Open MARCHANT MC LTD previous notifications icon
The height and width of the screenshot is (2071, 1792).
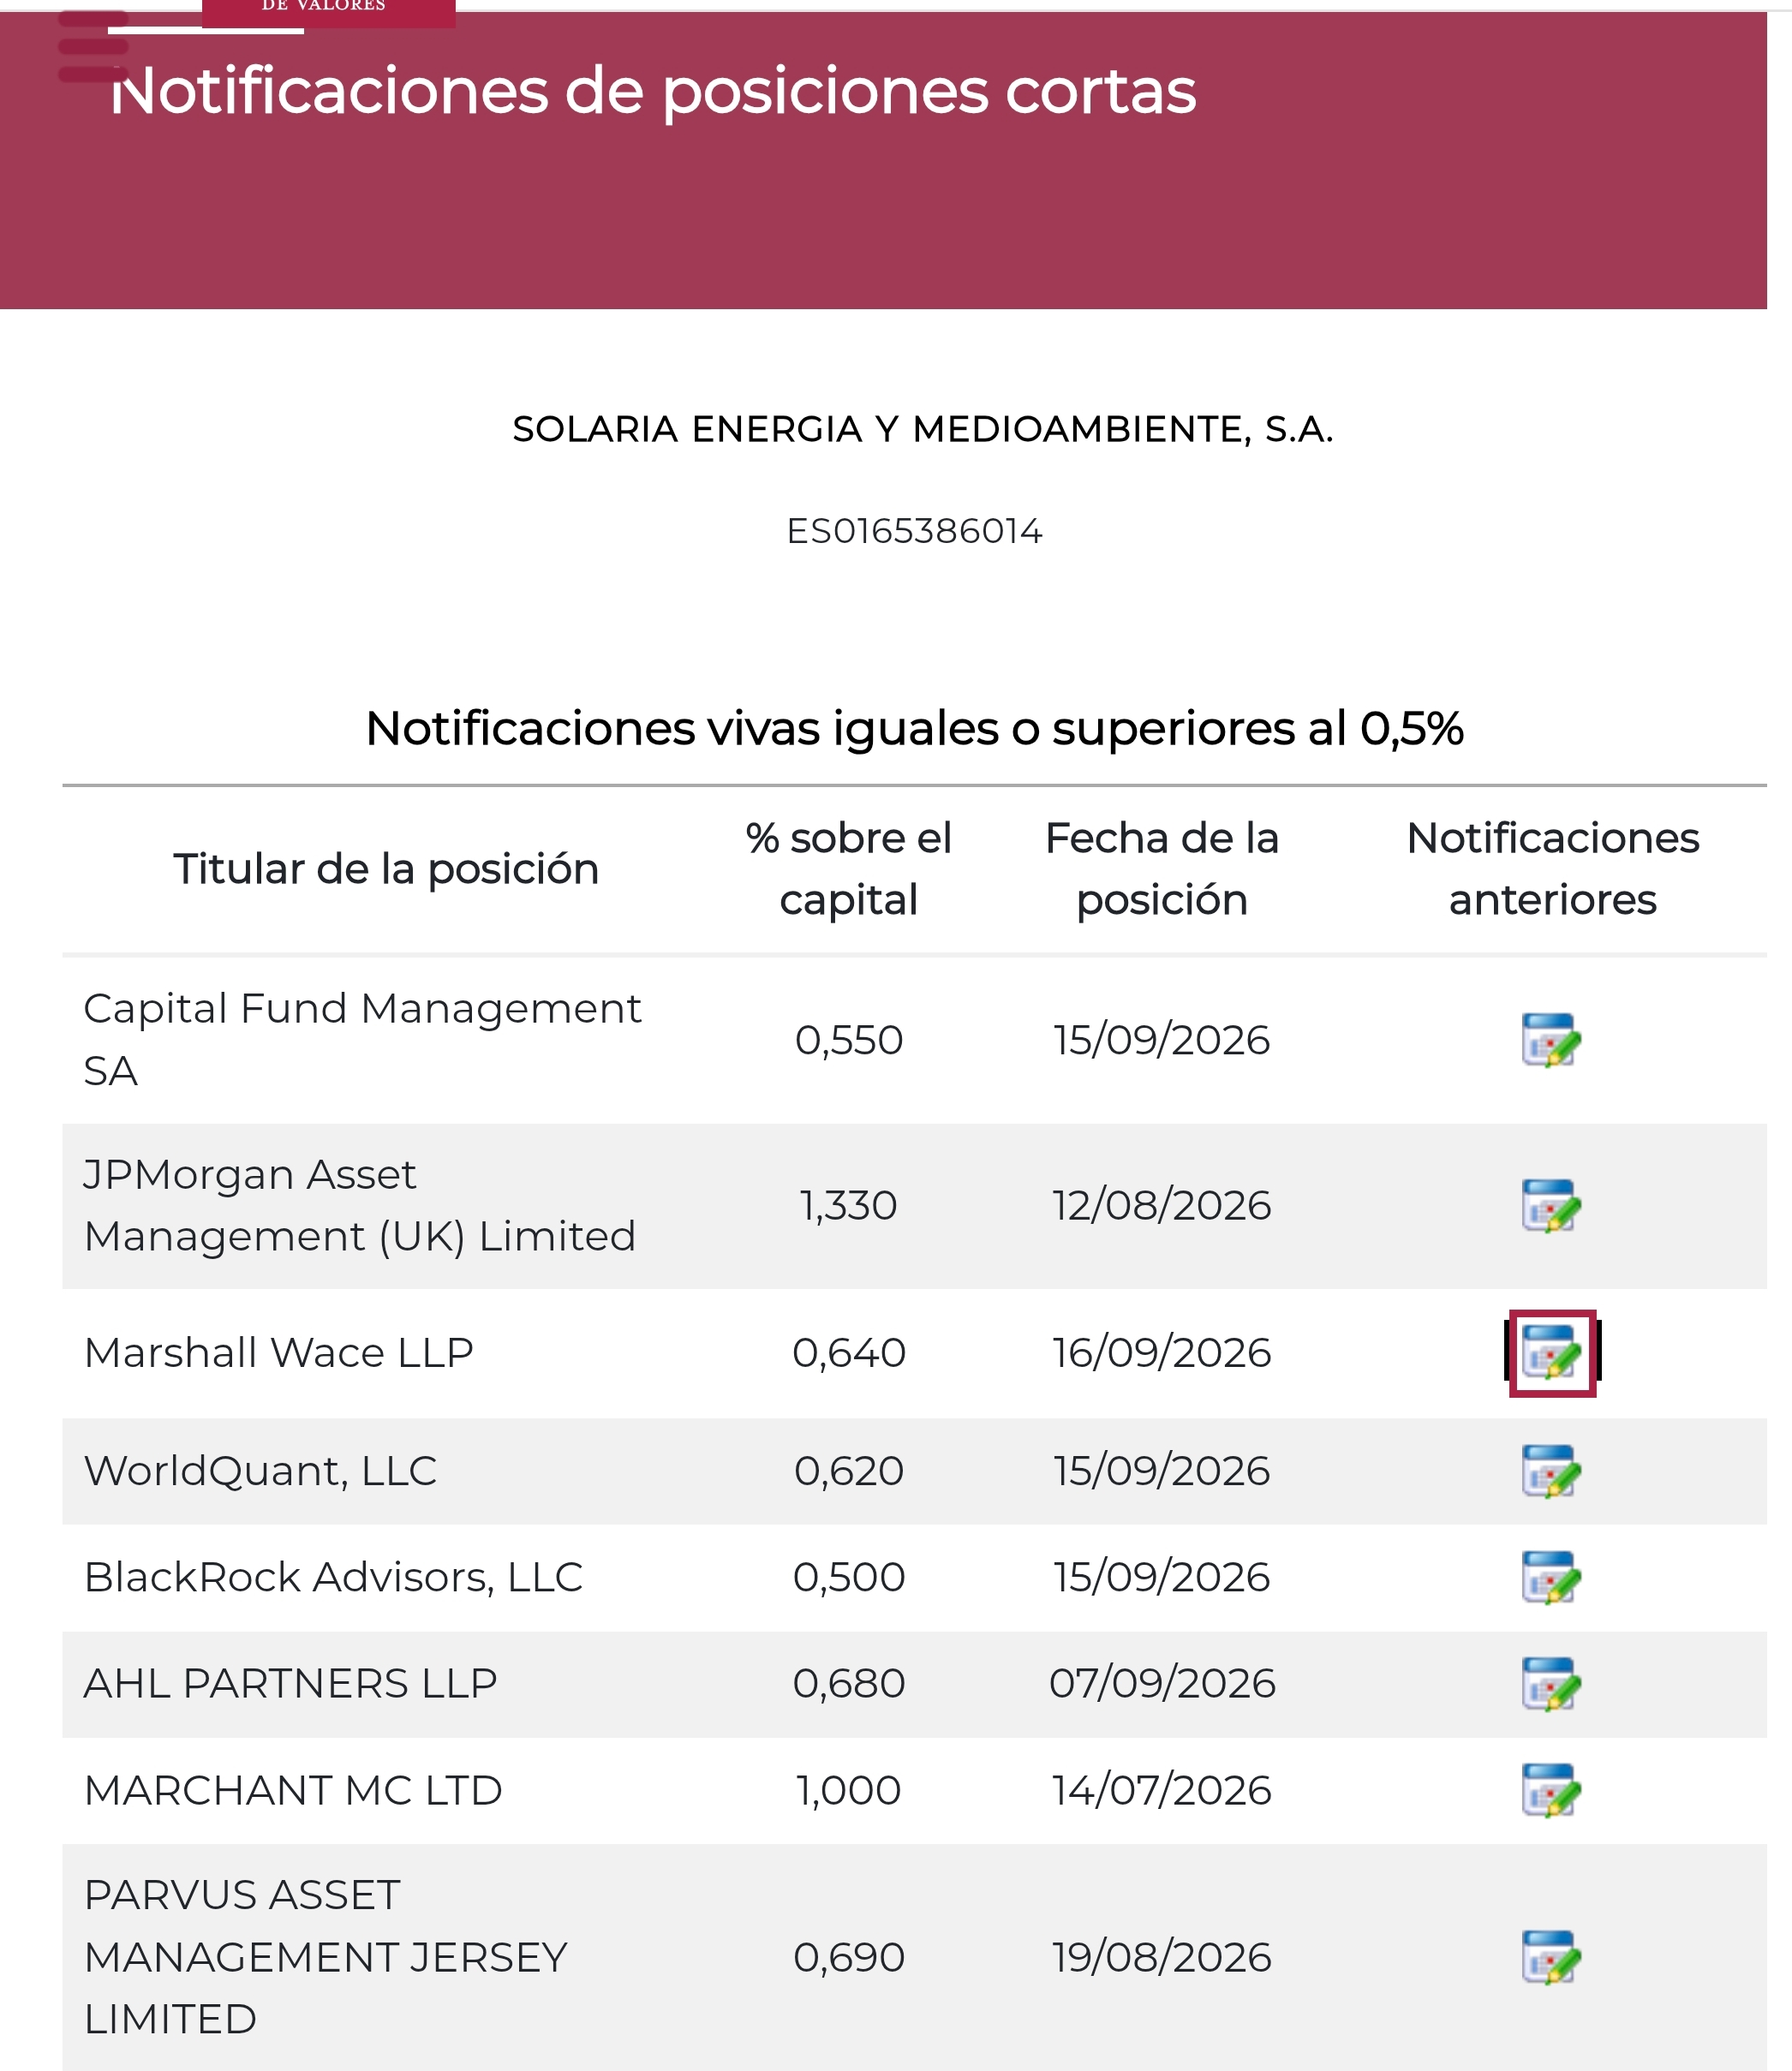1551,1790
